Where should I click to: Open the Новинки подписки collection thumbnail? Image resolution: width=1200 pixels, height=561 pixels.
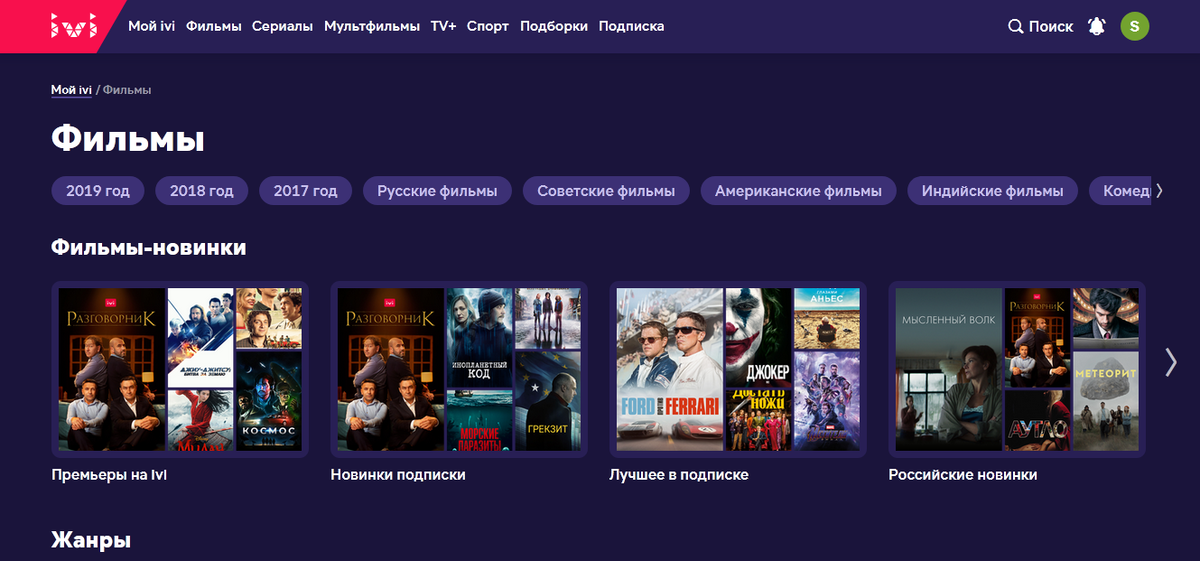pyautogui.click(x=459, y=369)
